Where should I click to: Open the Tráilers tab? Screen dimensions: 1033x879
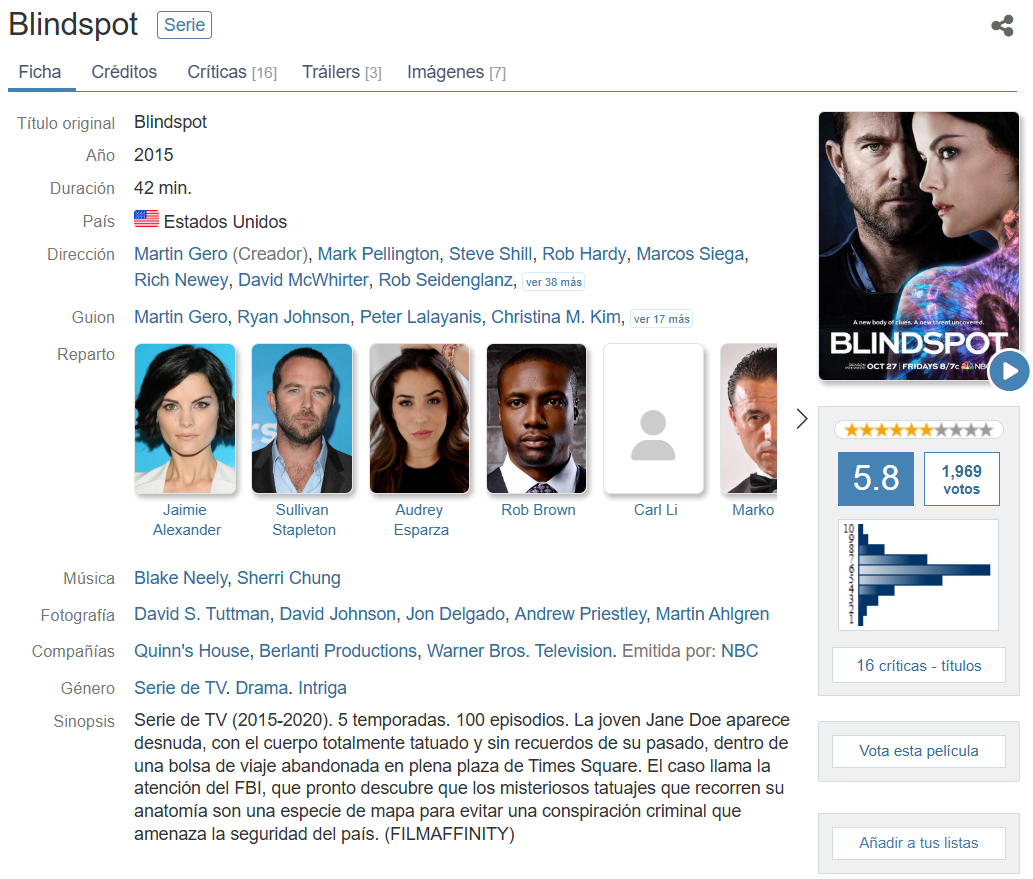[341, 72]
